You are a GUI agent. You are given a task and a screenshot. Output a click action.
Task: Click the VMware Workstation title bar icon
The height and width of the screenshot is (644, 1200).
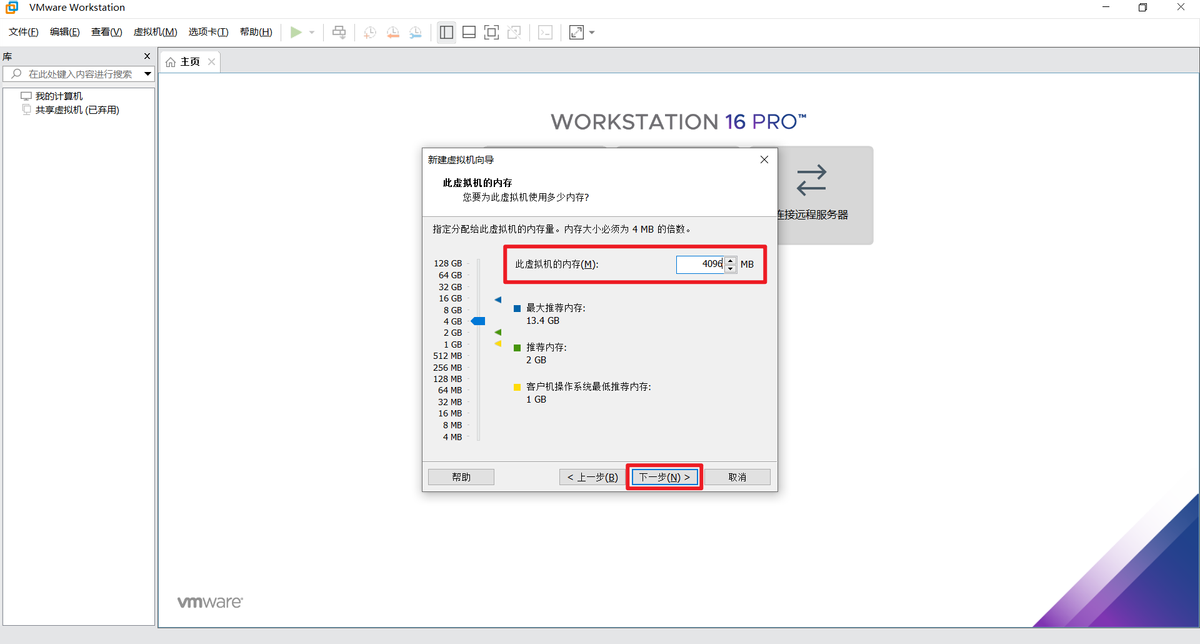click(12, 7)
